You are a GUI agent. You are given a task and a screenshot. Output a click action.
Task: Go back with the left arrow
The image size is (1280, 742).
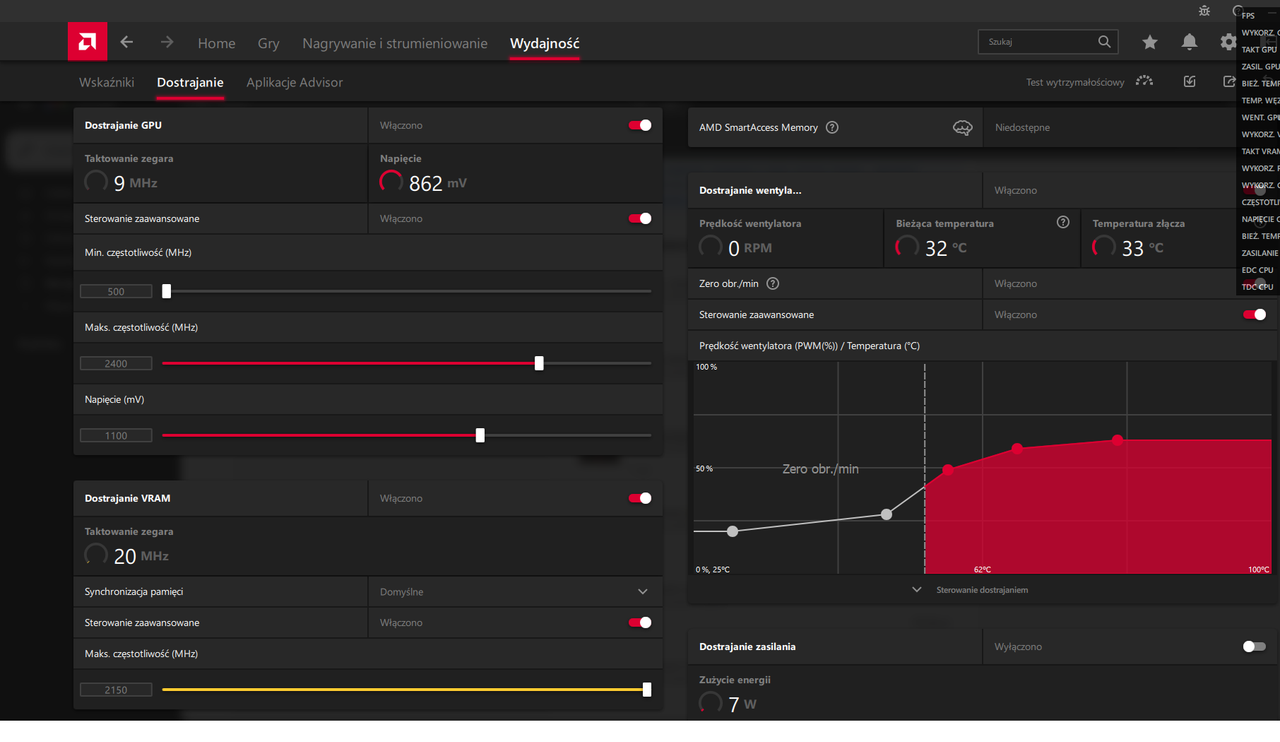click(126, 42)
